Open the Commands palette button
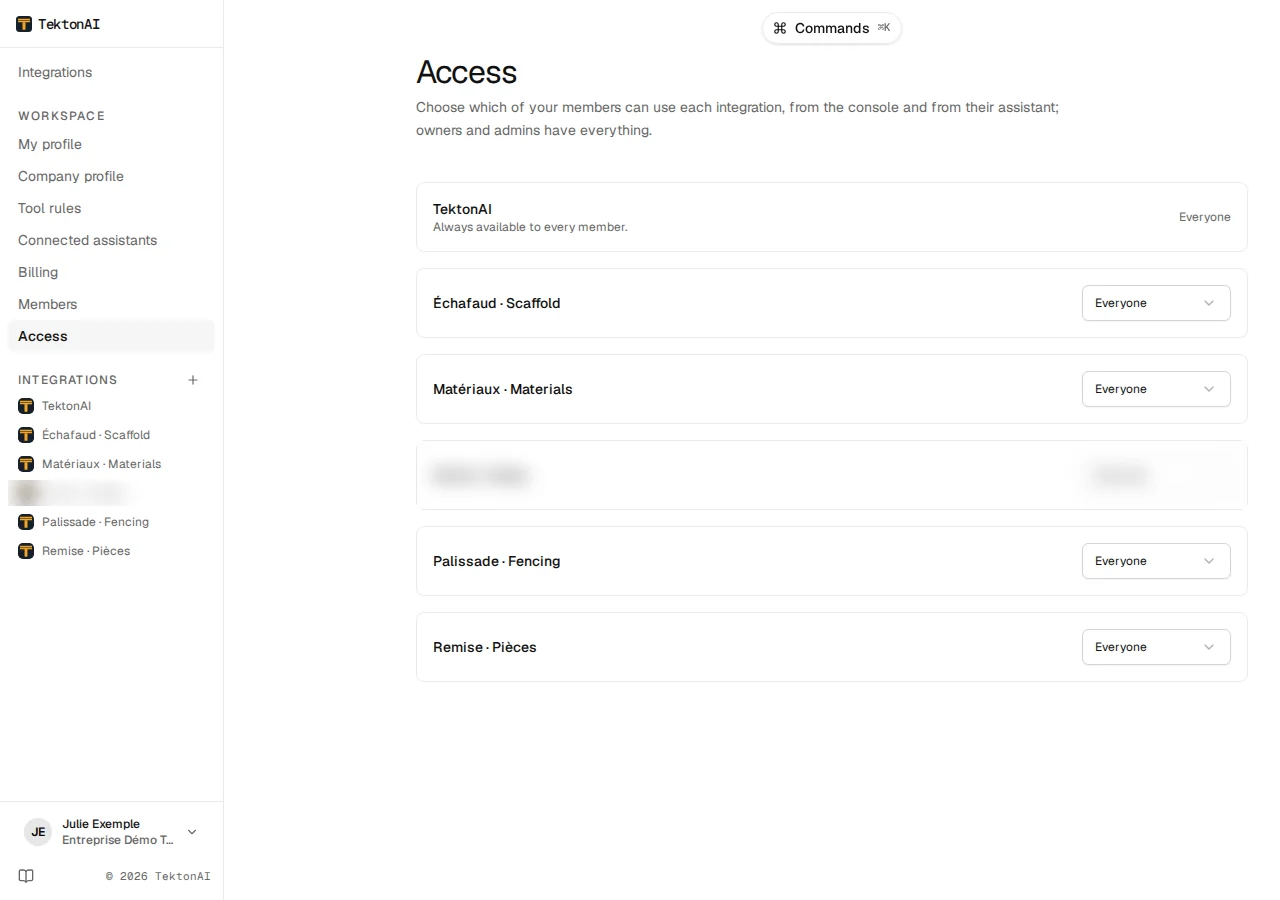This screenshot has height=900, width=1280. [832, 28]
